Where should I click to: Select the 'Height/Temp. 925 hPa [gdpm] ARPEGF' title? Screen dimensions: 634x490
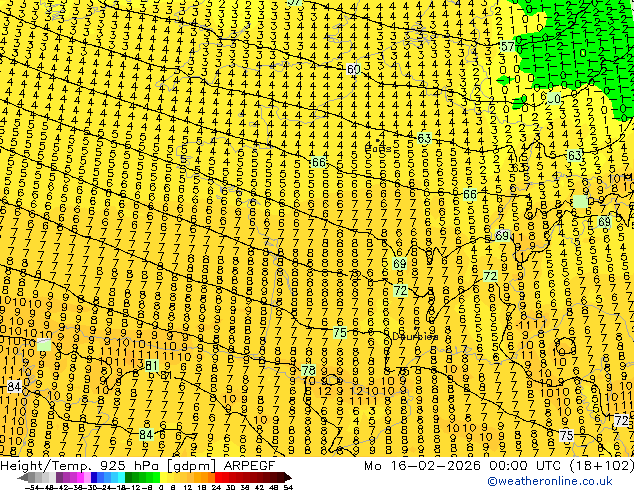click(137, 466)
